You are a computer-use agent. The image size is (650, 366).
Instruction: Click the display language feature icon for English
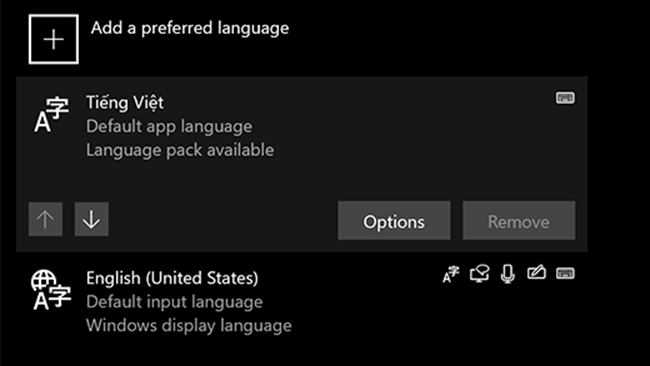pos(451,274)
